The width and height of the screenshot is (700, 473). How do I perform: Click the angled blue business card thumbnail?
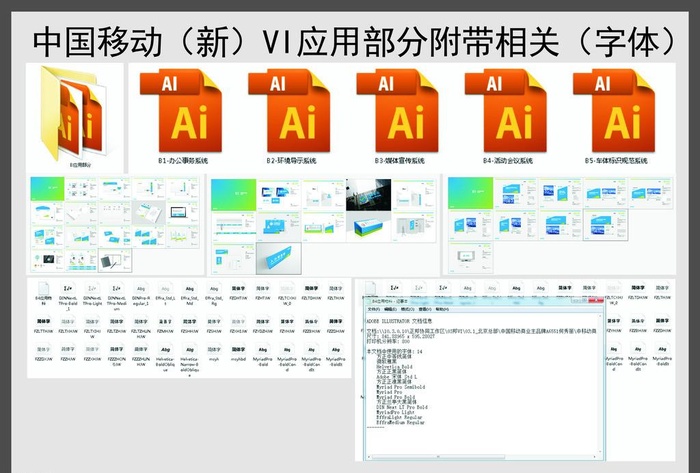[279, 258]
